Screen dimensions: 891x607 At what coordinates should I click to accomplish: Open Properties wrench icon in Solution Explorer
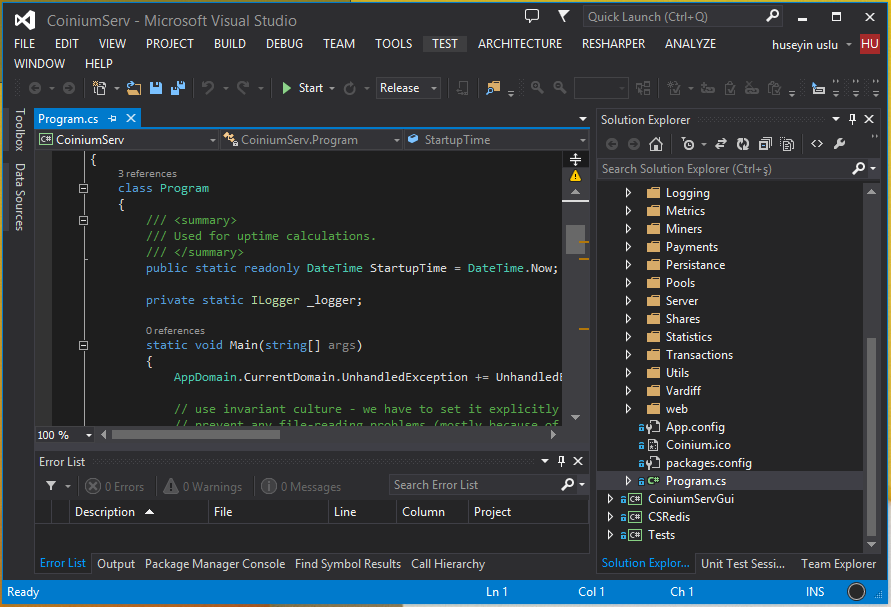click(840, 144)
